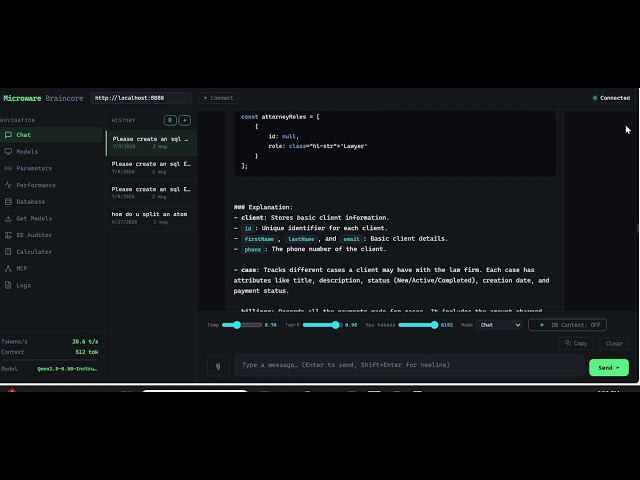
Task: Open the Mode dropdown showing Chat
Action: [500, 325]
